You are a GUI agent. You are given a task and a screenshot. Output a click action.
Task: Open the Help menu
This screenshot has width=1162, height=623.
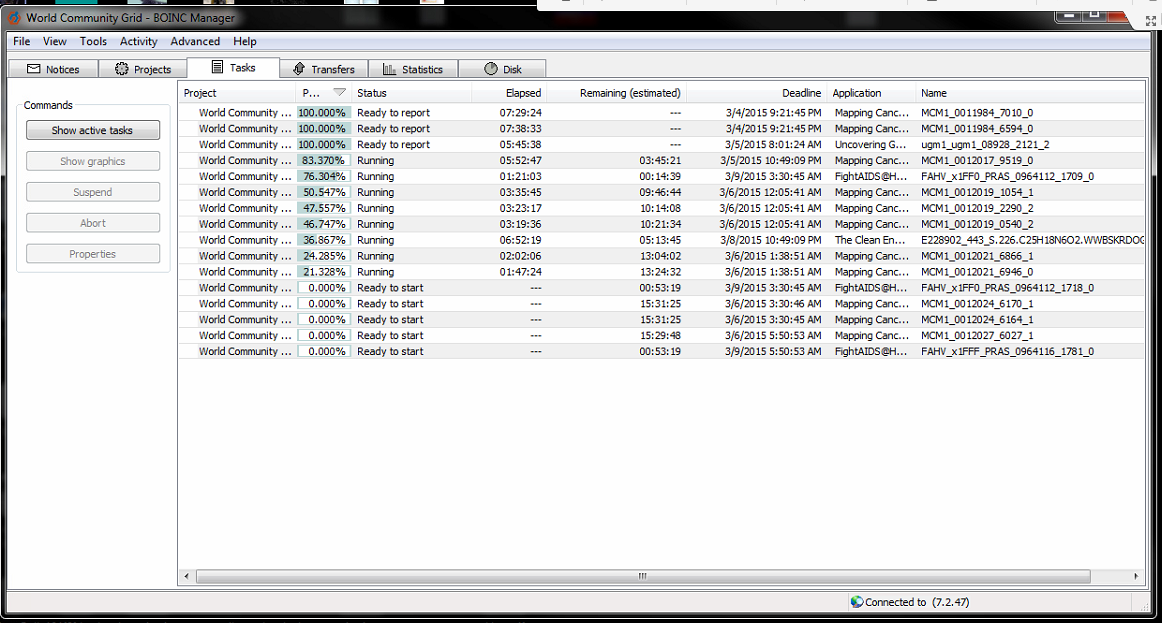(x=245, y=41)
